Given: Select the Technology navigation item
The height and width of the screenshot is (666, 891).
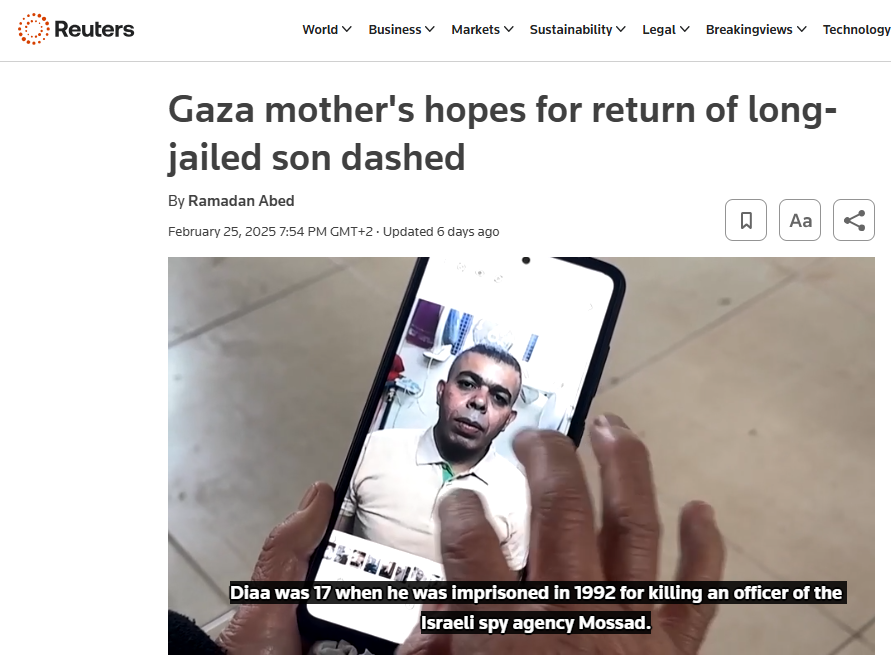Looking at the screenshot, I should tap(857, 30).
